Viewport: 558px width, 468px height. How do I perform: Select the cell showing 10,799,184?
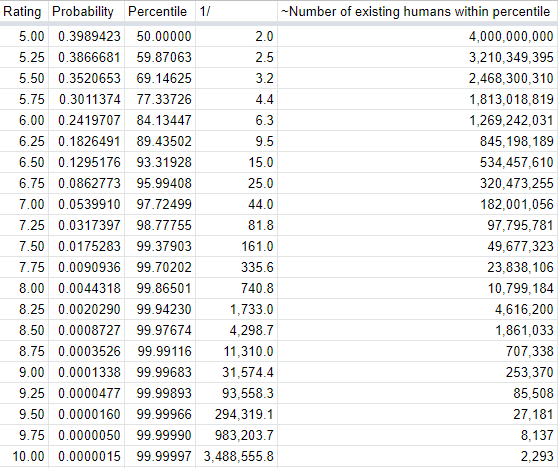[418, 288]
